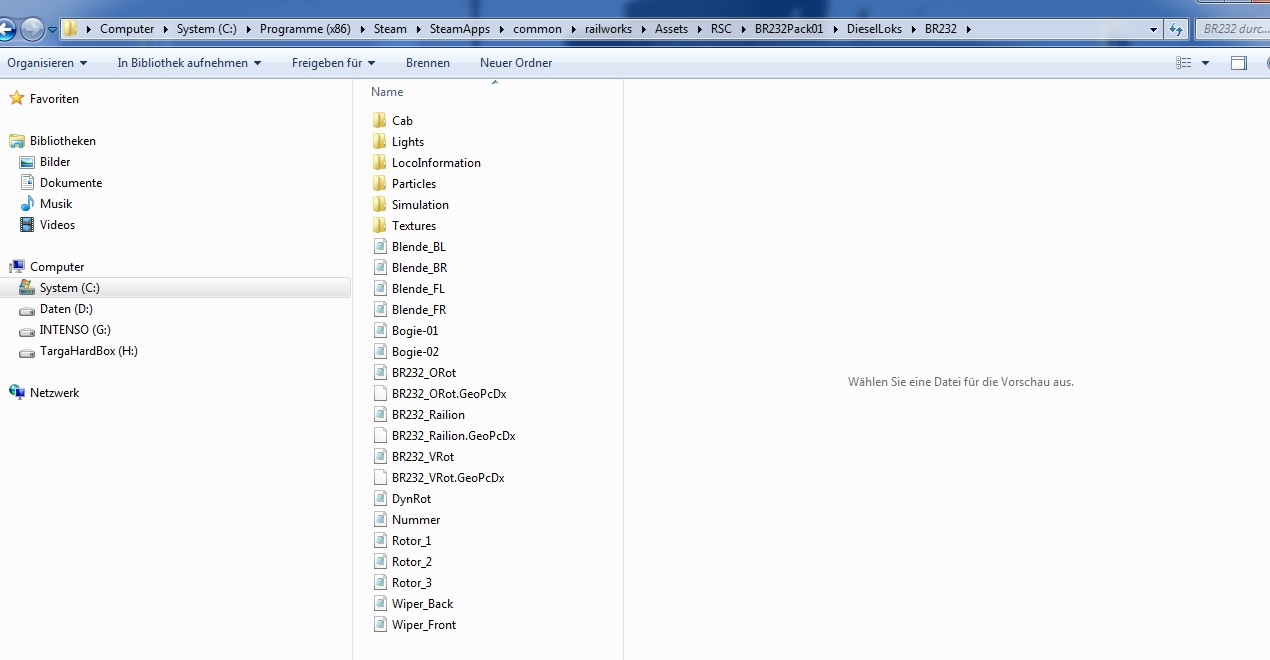This screenshot has width=1270, height=660.
Task: Expand the arrow after railworks in path
Action: point(643,29)
